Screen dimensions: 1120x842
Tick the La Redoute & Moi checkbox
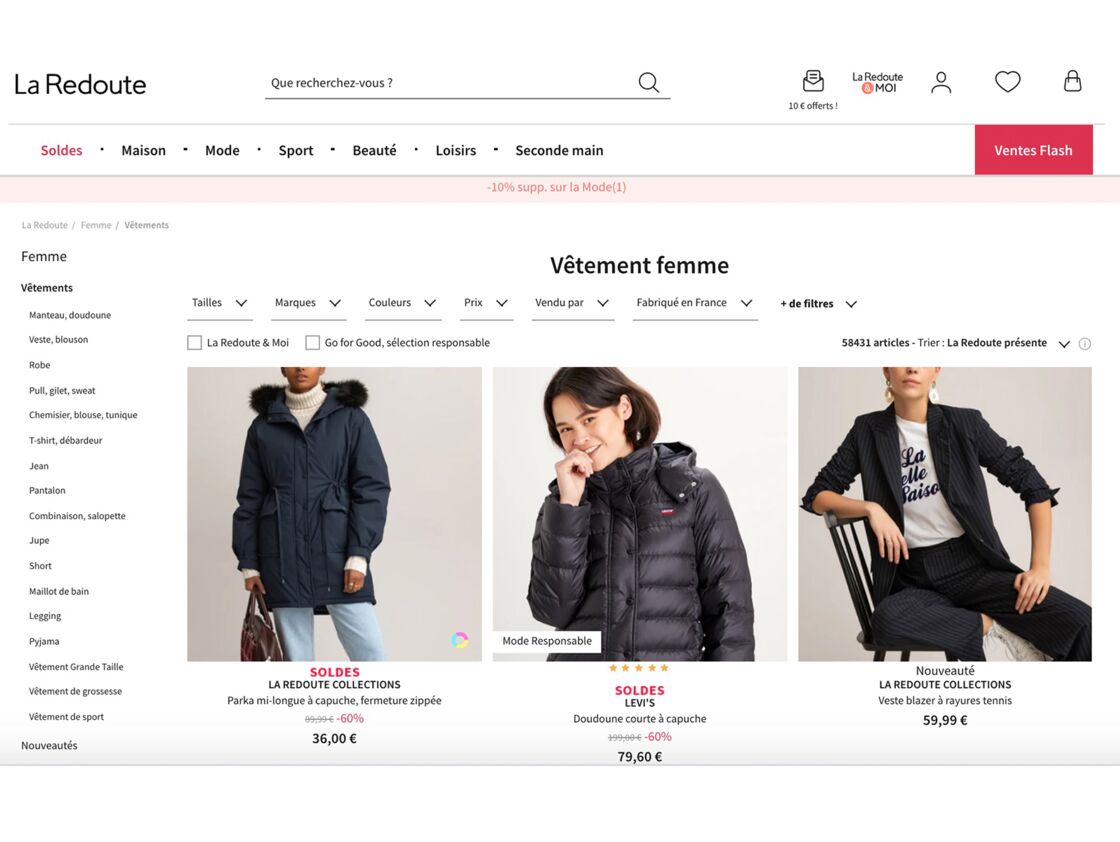click(x=194, y=343)
